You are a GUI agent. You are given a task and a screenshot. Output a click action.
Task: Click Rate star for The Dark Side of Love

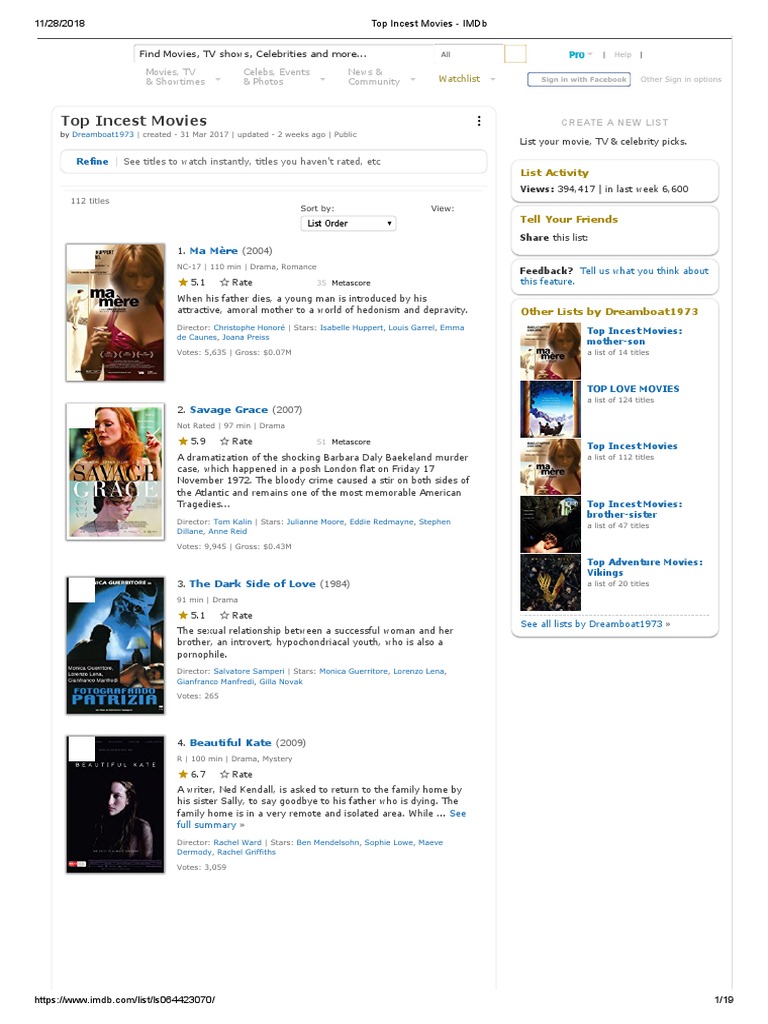pyautogui.click(x=225, y=615)
